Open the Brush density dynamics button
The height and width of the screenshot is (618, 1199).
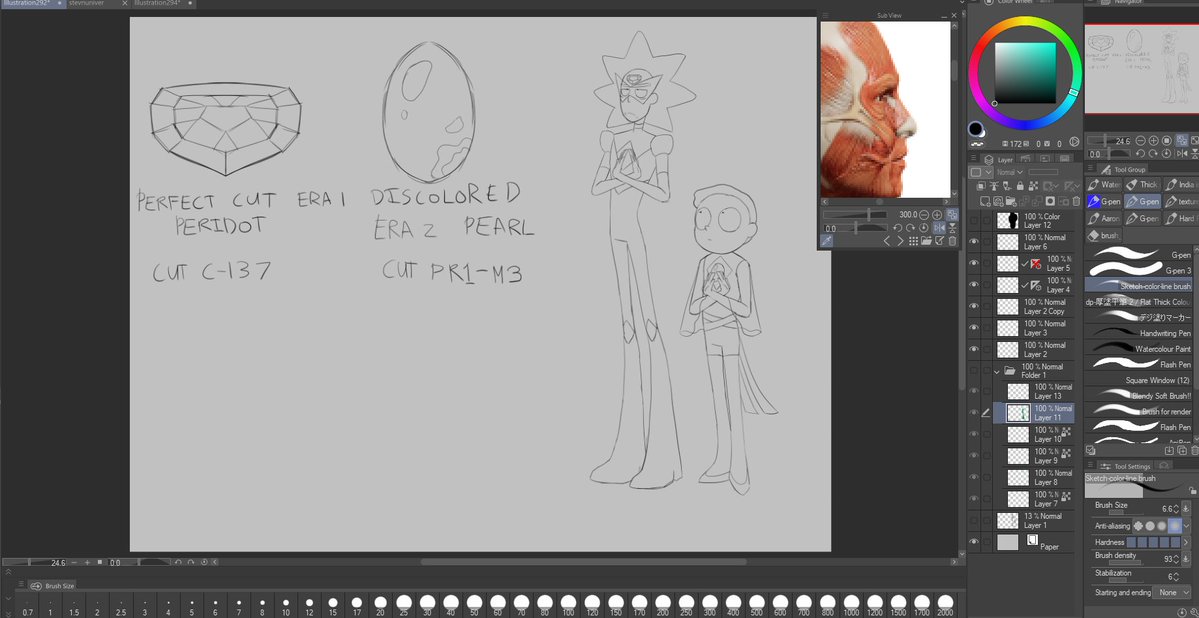(1186, 559)
